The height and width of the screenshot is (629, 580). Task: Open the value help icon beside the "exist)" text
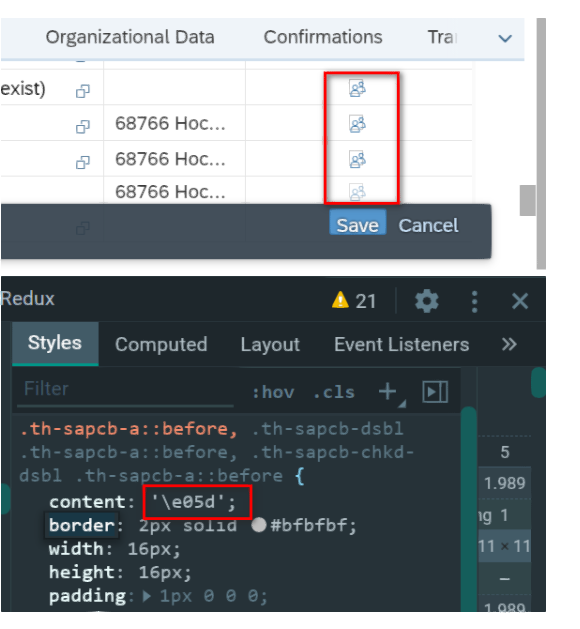pyautogui.click(x=83, y=91)
